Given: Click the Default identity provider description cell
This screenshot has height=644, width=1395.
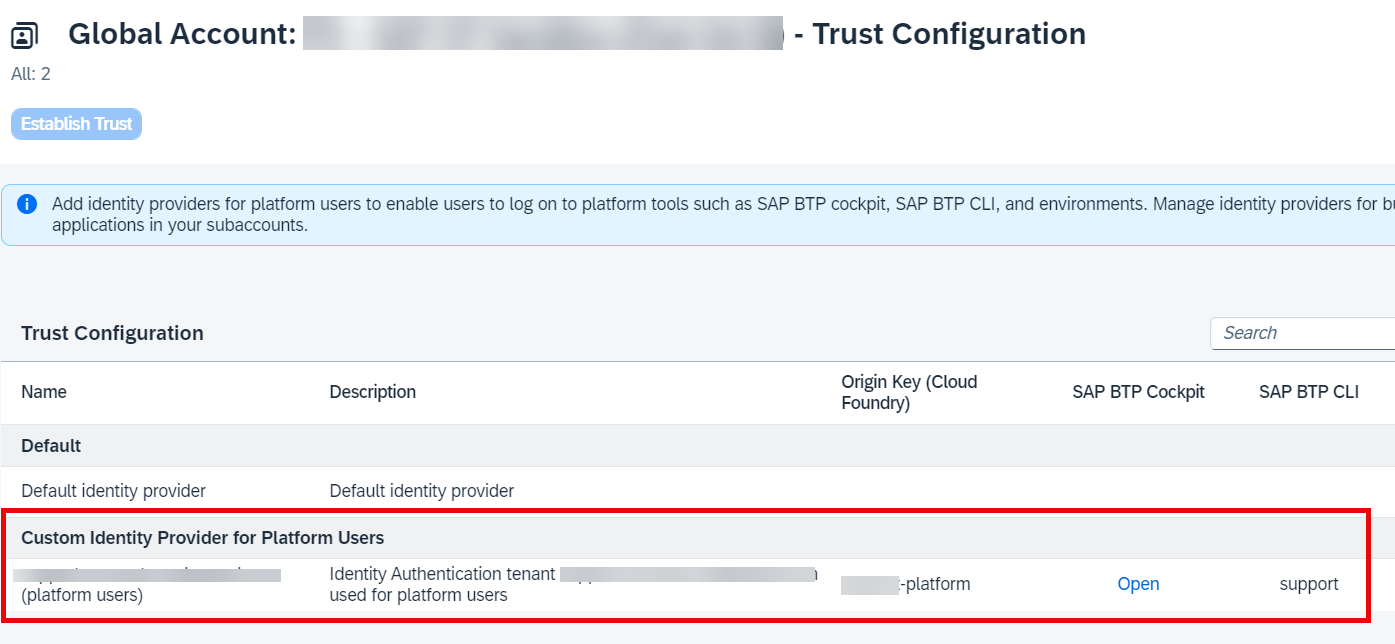Looking at the screenshot, I should pos(421,491).
